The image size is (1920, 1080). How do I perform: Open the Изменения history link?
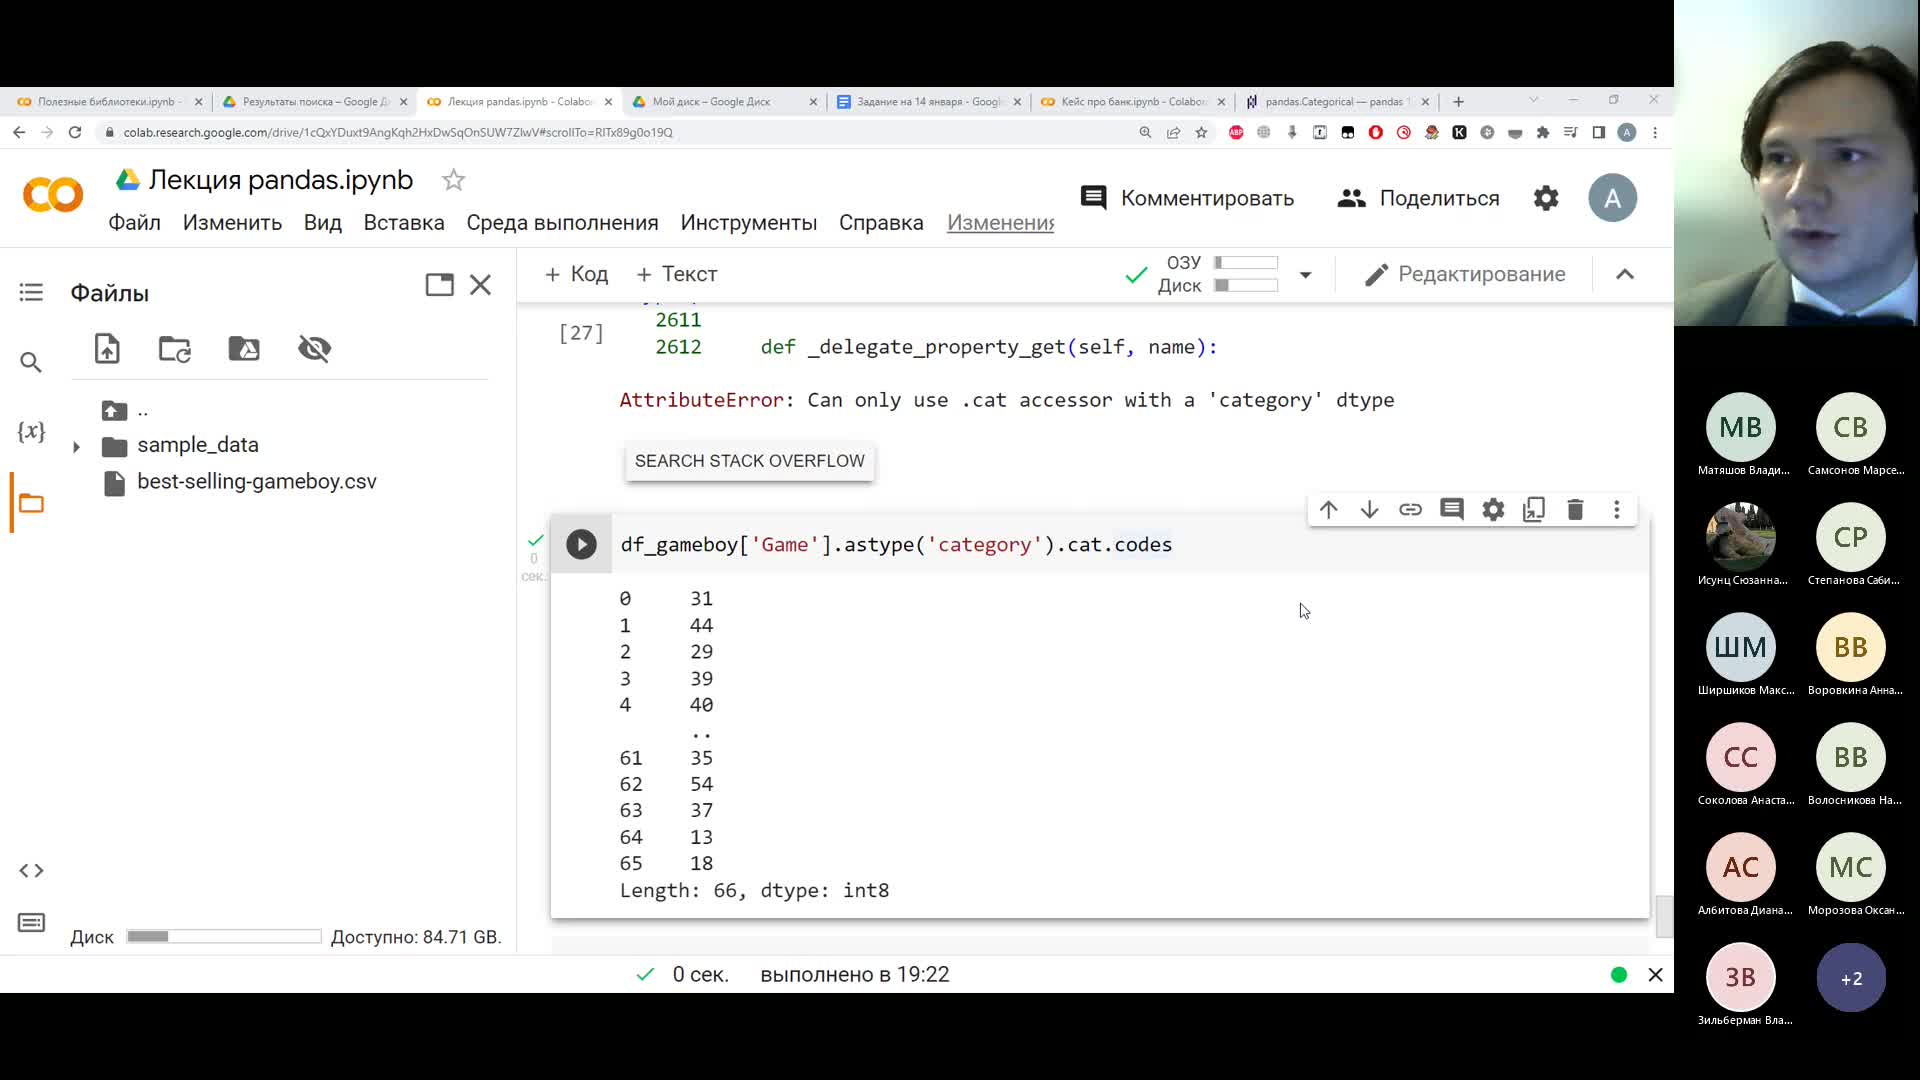click(x=1001, y=223)
